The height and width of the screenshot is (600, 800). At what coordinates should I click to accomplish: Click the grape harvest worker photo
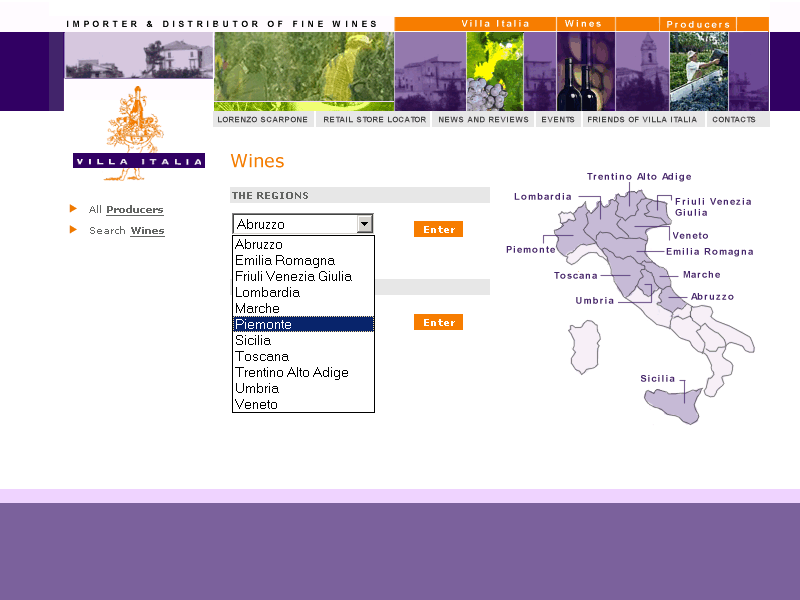point(698,71)
